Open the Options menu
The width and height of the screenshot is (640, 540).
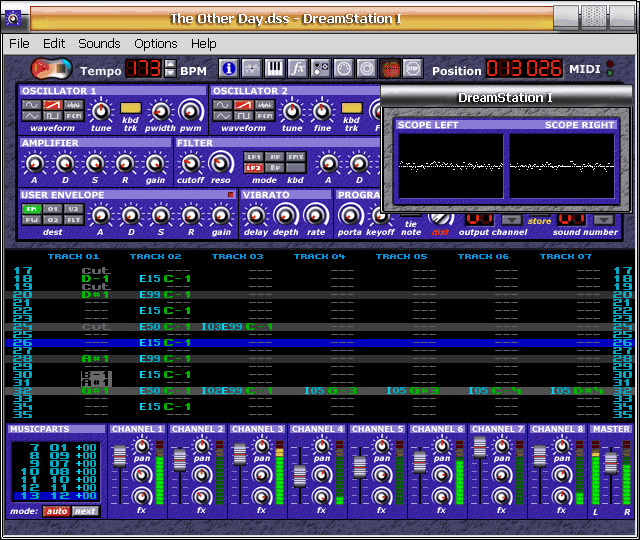coord(156,43)
